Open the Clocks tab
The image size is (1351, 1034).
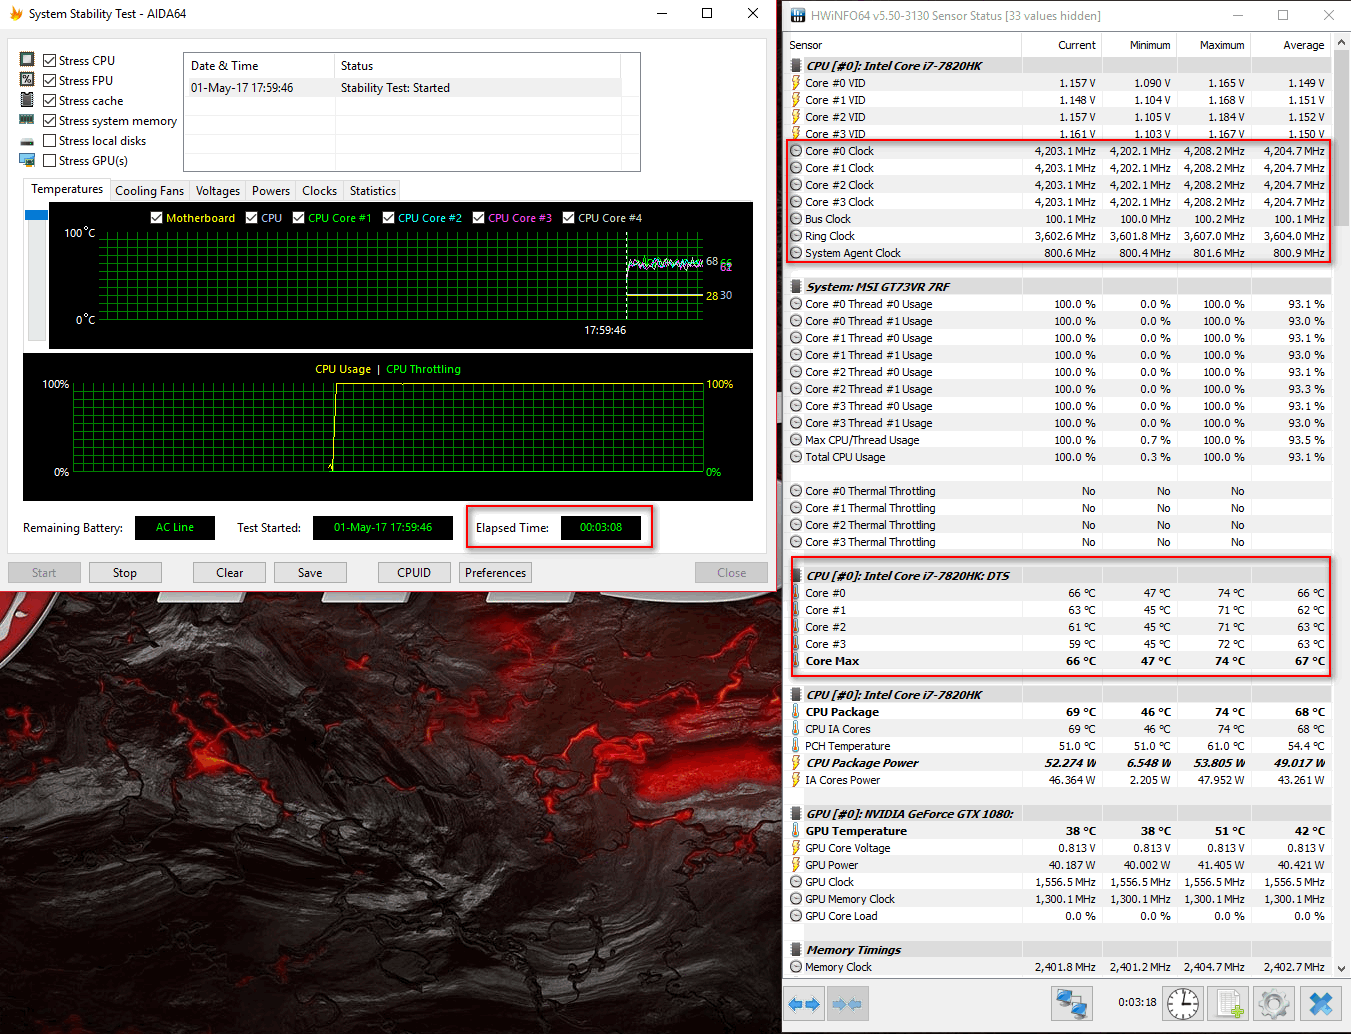pyautogui.click(x=319, y=191)
